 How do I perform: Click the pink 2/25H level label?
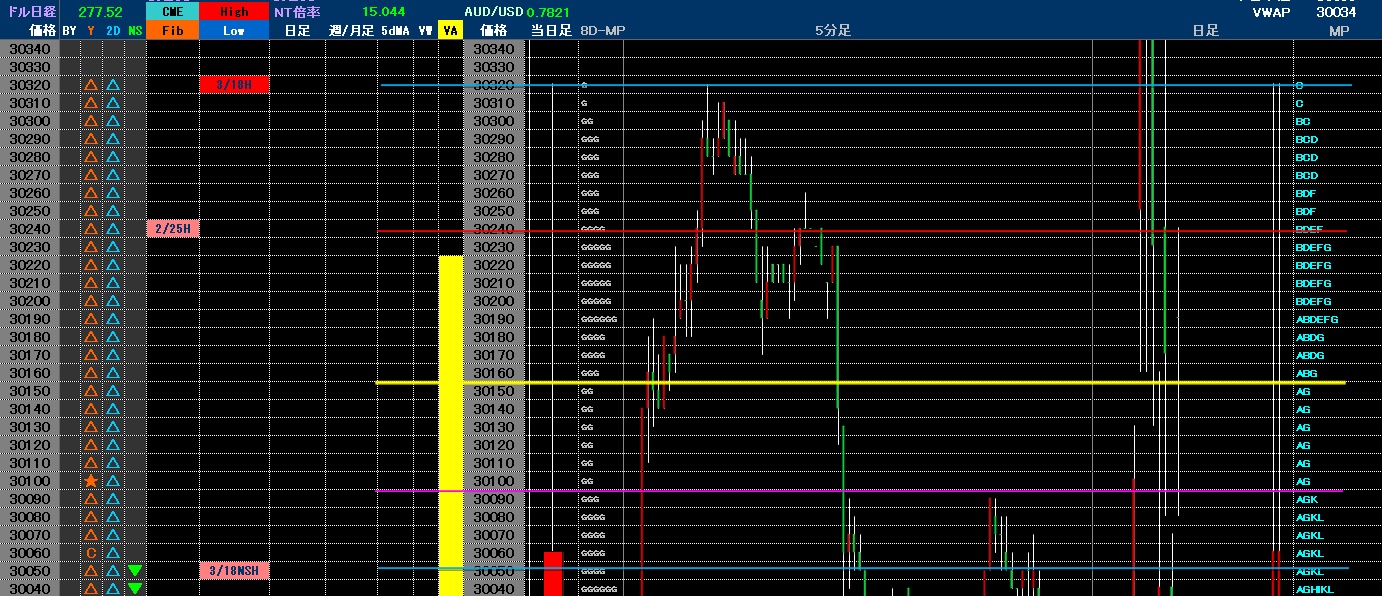point(173,229)
